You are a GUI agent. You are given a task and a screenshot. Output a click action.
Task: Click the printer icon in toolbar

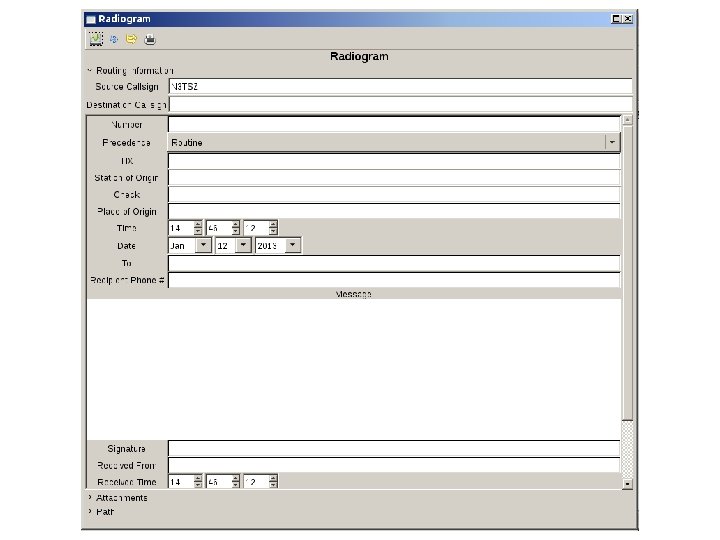[x=150, y=39]
